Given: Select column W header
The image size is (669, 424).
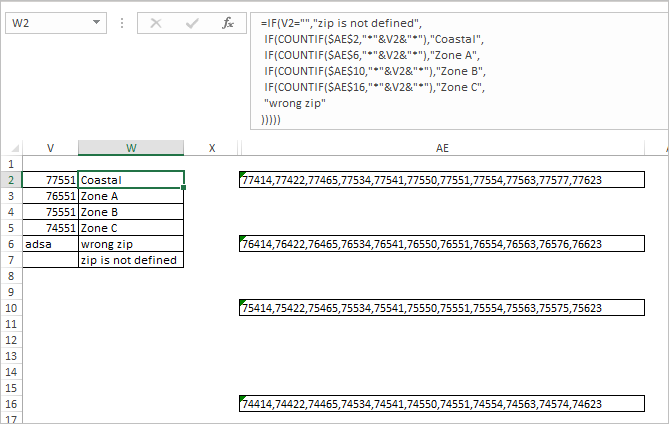Looking at the screenshot, I should click(131, 148).
